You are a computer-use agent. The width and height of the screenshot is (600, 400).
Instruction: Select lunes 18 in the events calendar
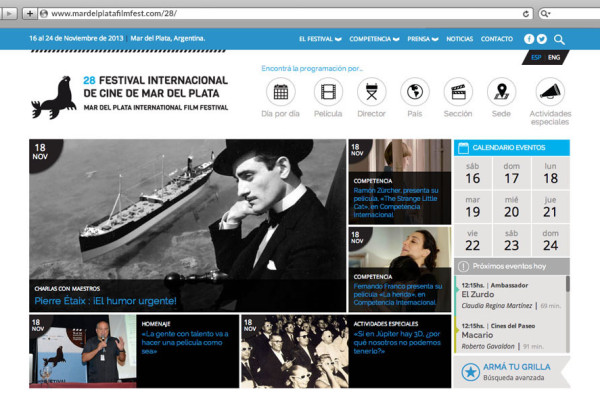pyautogui.click(x=551, y=173)
